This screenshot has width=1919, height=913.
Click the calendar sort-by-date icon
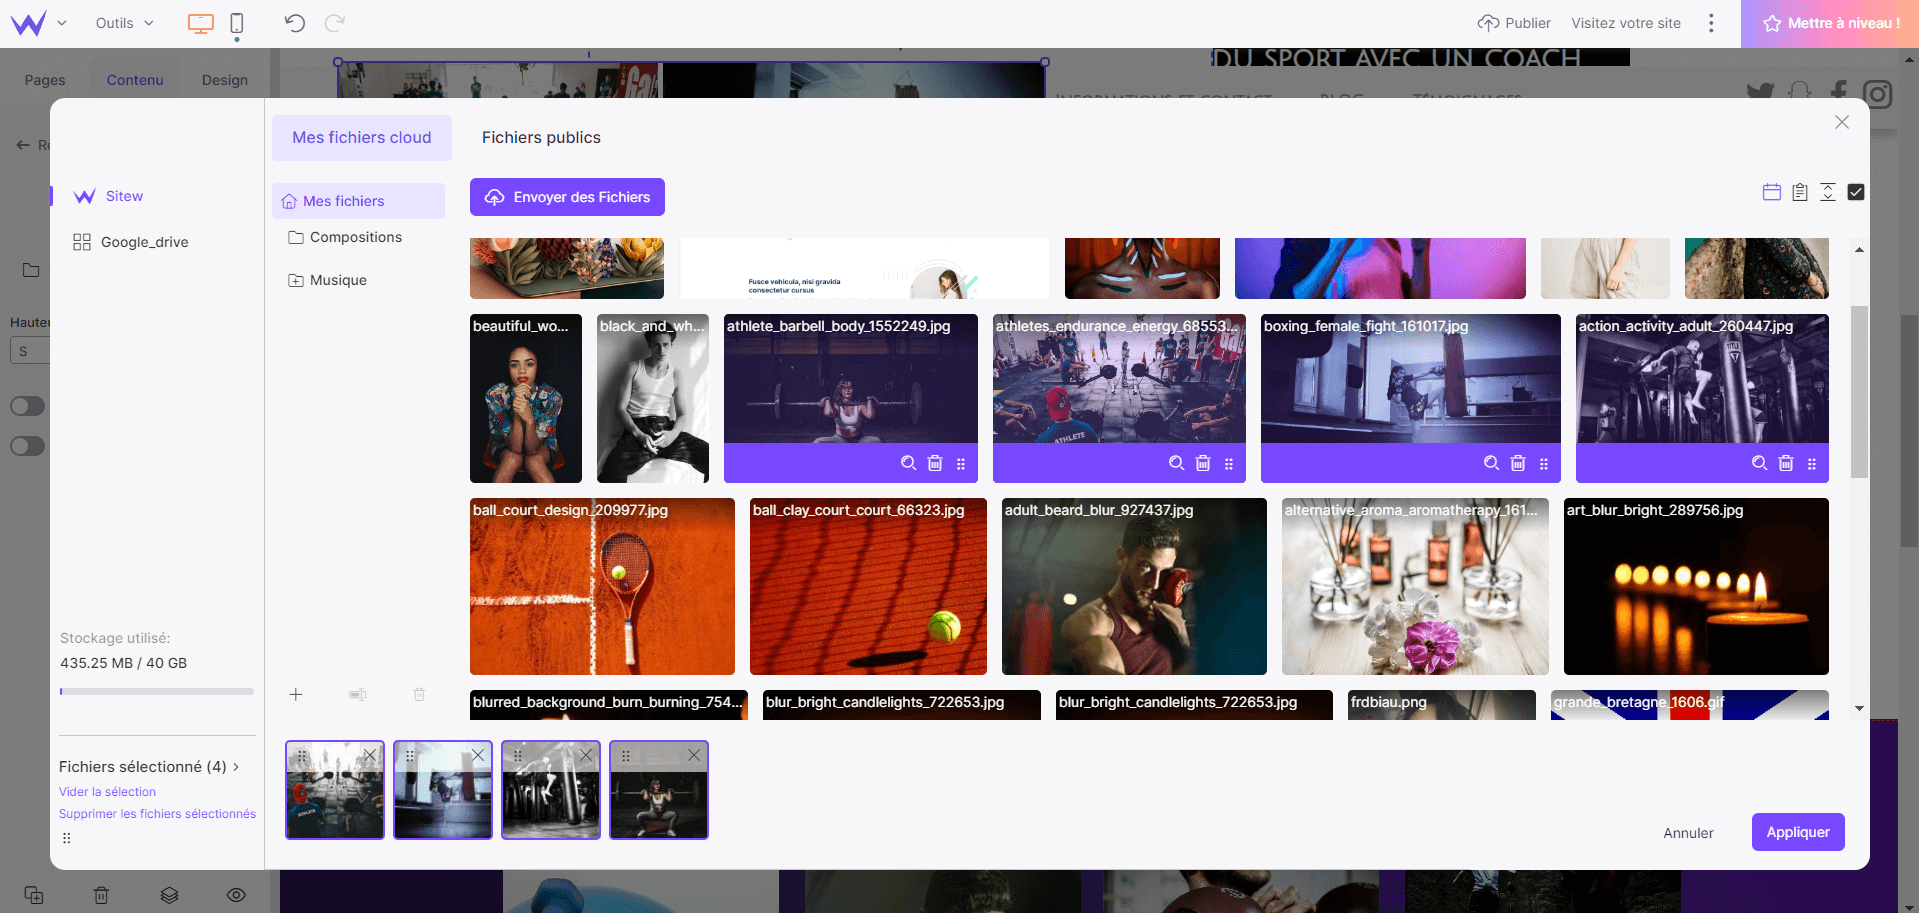click(x=1771, y=192)
